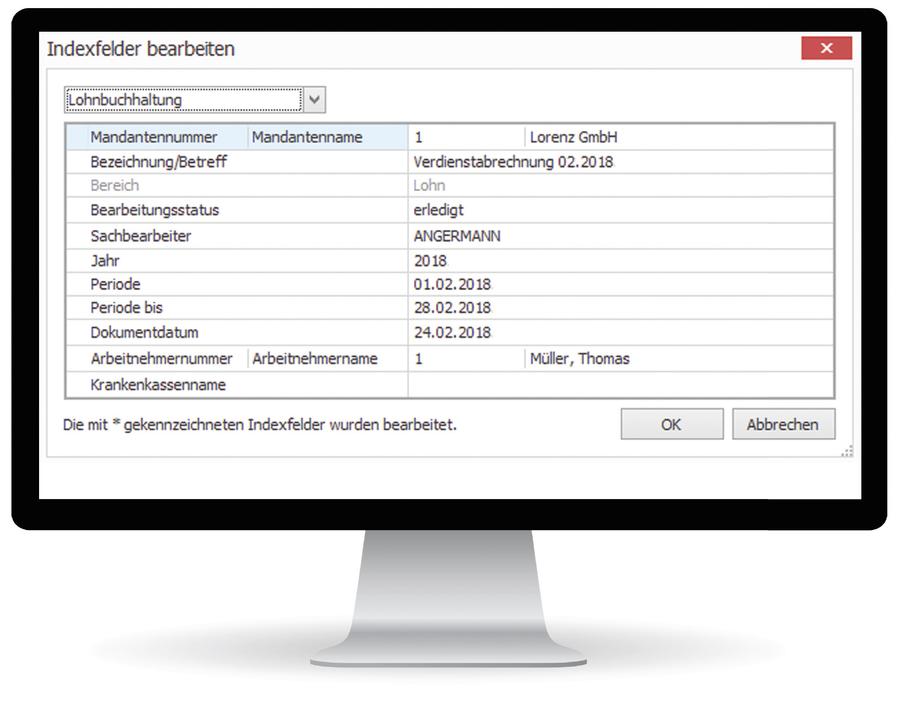The height and width of the screenshot is (711, 900).
Task: Select the Mandantennummer value field
Action: pos(465,137)
